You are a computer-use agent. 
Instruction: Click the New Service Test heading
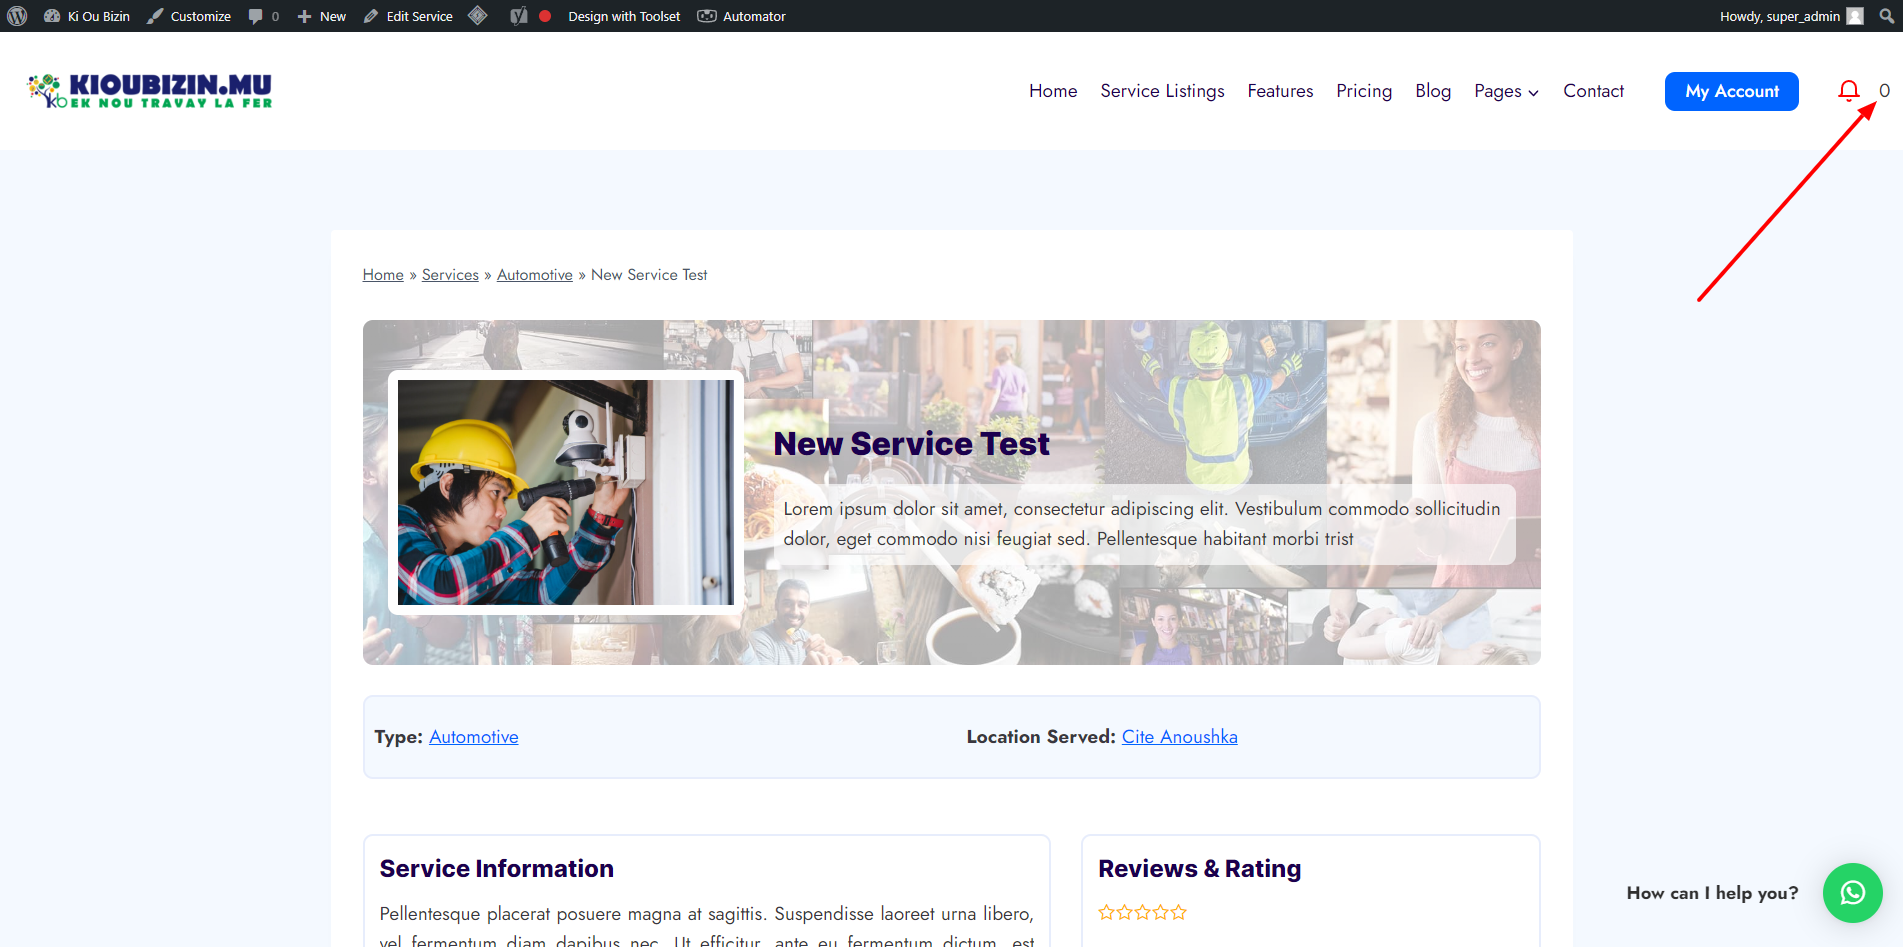tap(911, 444)
